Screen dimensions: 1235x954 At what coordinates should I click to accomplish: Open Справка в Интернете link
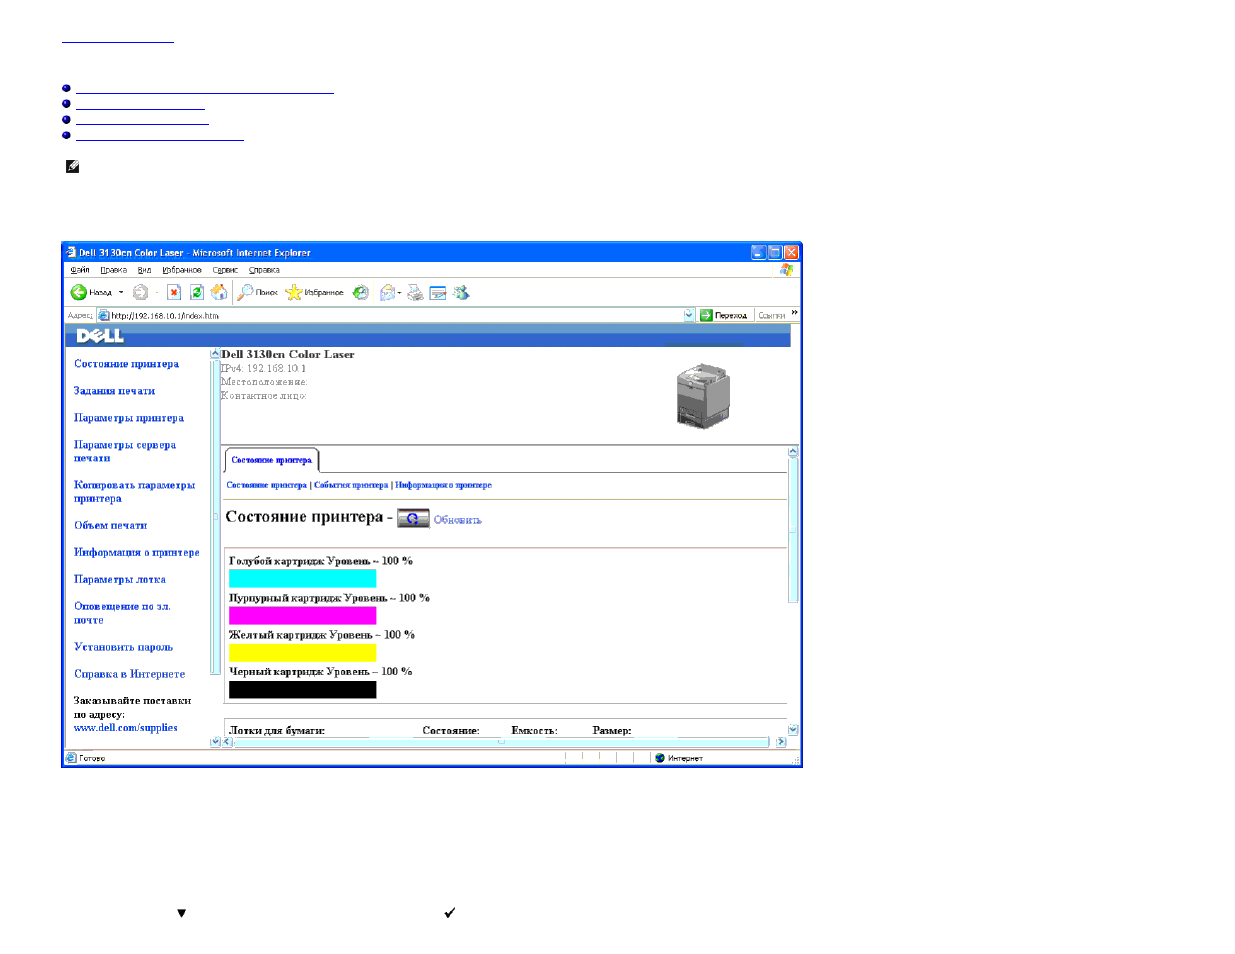pyautogui.click(x=129, y=674)
